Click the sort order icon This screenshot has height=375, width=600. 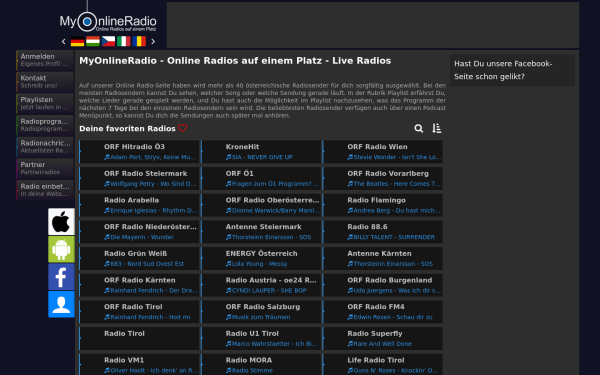pos(437,129)
